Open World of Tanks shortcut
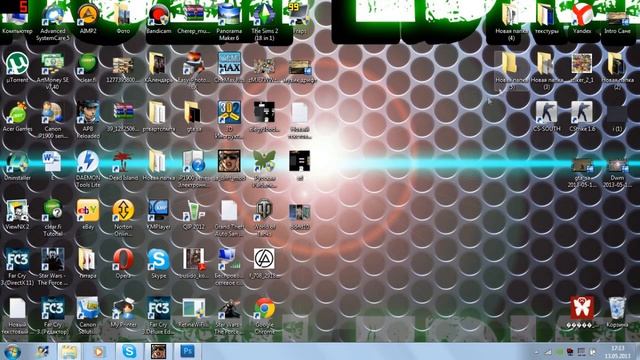This screenshot has height=360, width=640. pyautogui.click(x=264, y=218)
